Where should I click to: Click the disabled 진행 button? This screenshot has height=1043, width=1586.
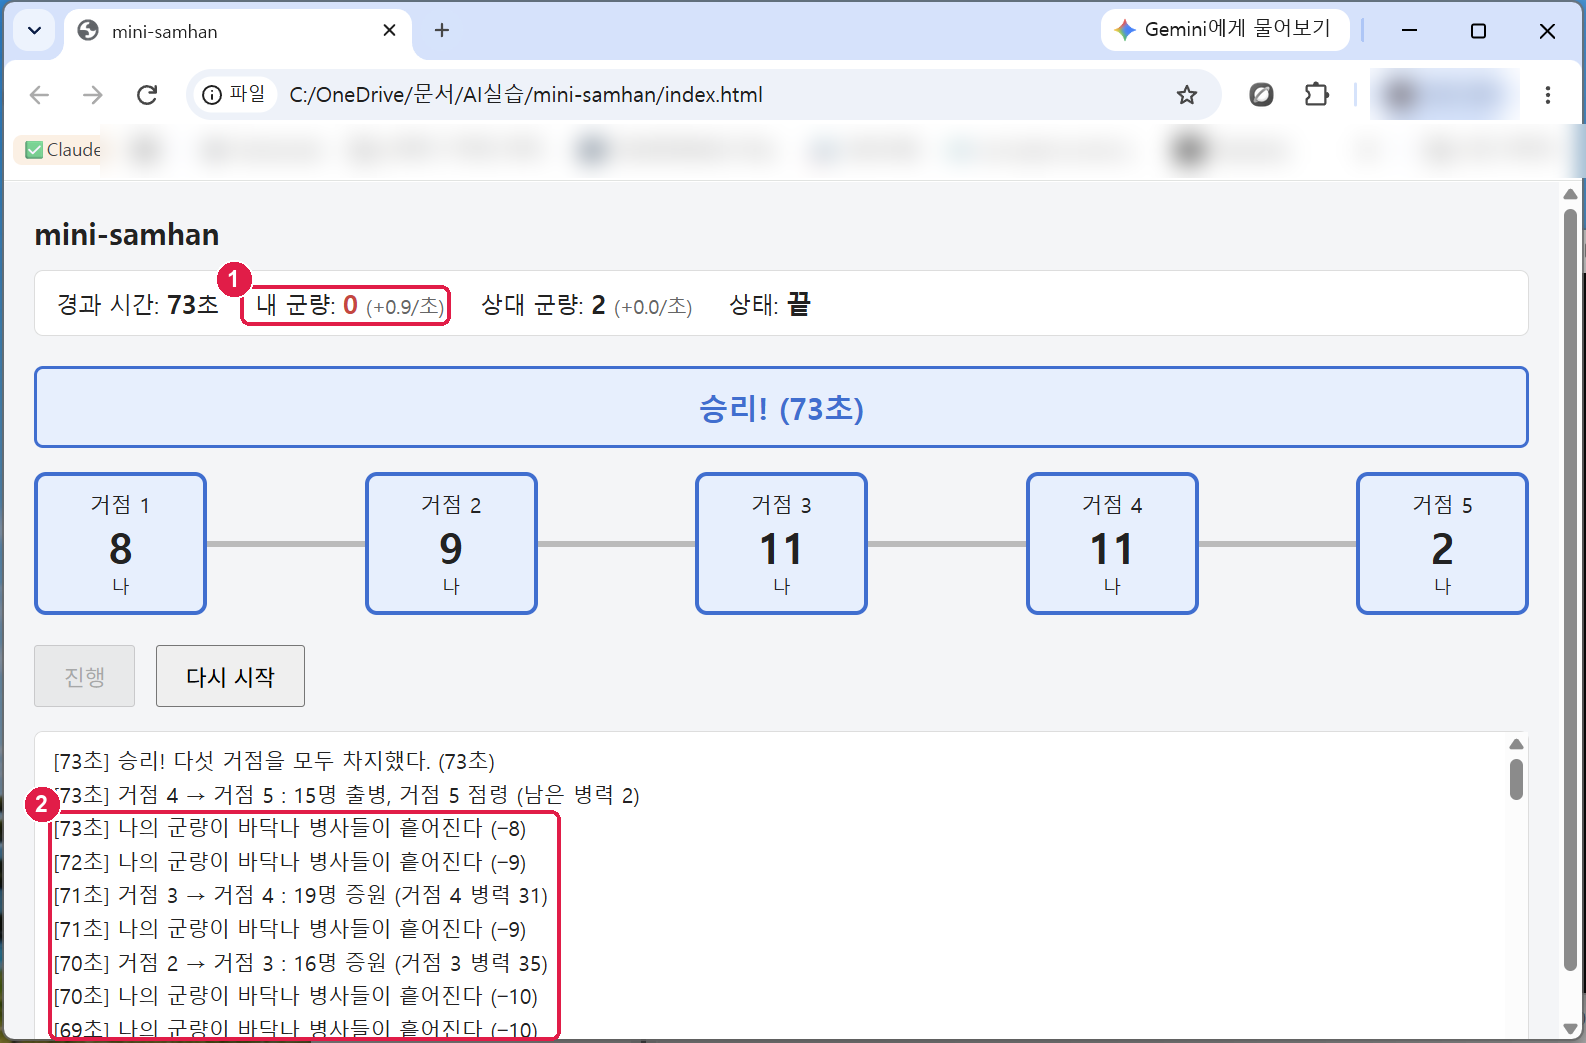[85, 676]
